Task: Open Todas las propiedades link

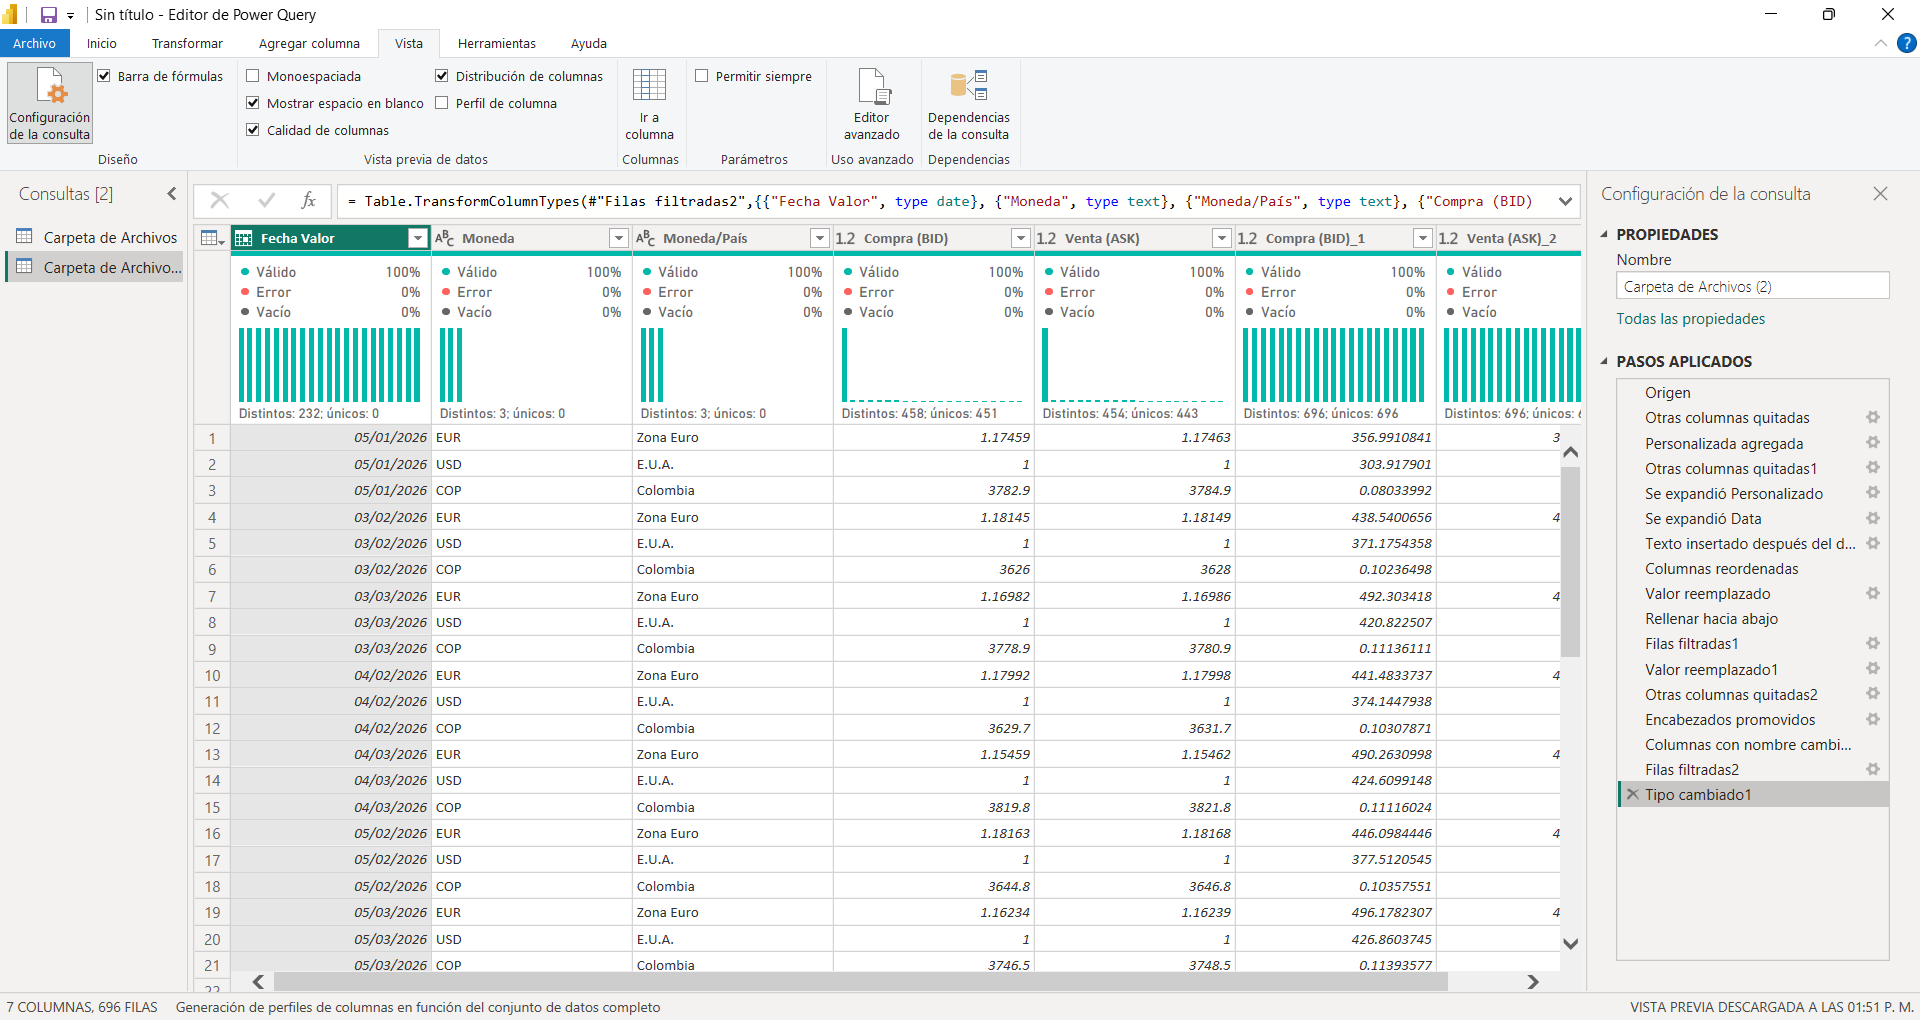Action: 1690,319
